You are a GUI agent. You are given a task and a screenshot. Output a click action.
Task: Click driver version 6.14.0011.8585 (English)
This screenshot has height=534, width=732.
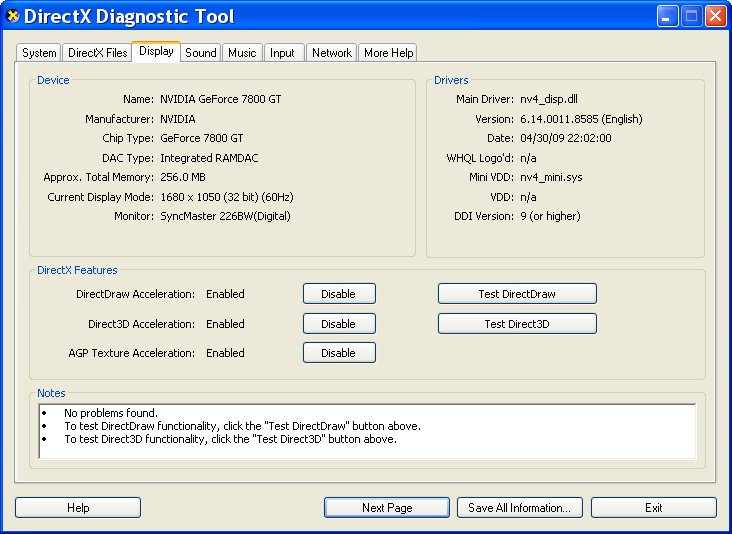click(x=581, y=119)
